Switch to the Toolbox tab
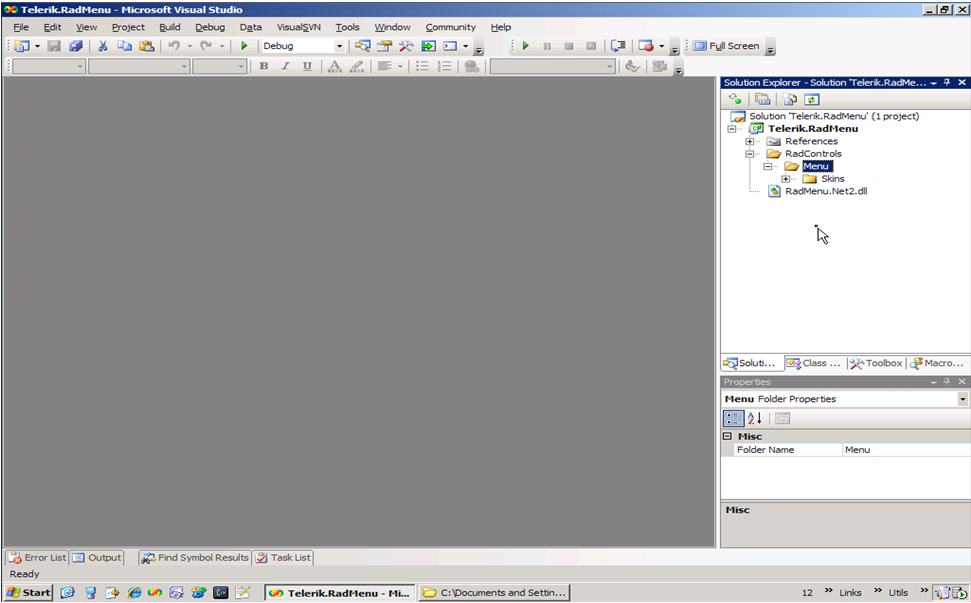 876,363
